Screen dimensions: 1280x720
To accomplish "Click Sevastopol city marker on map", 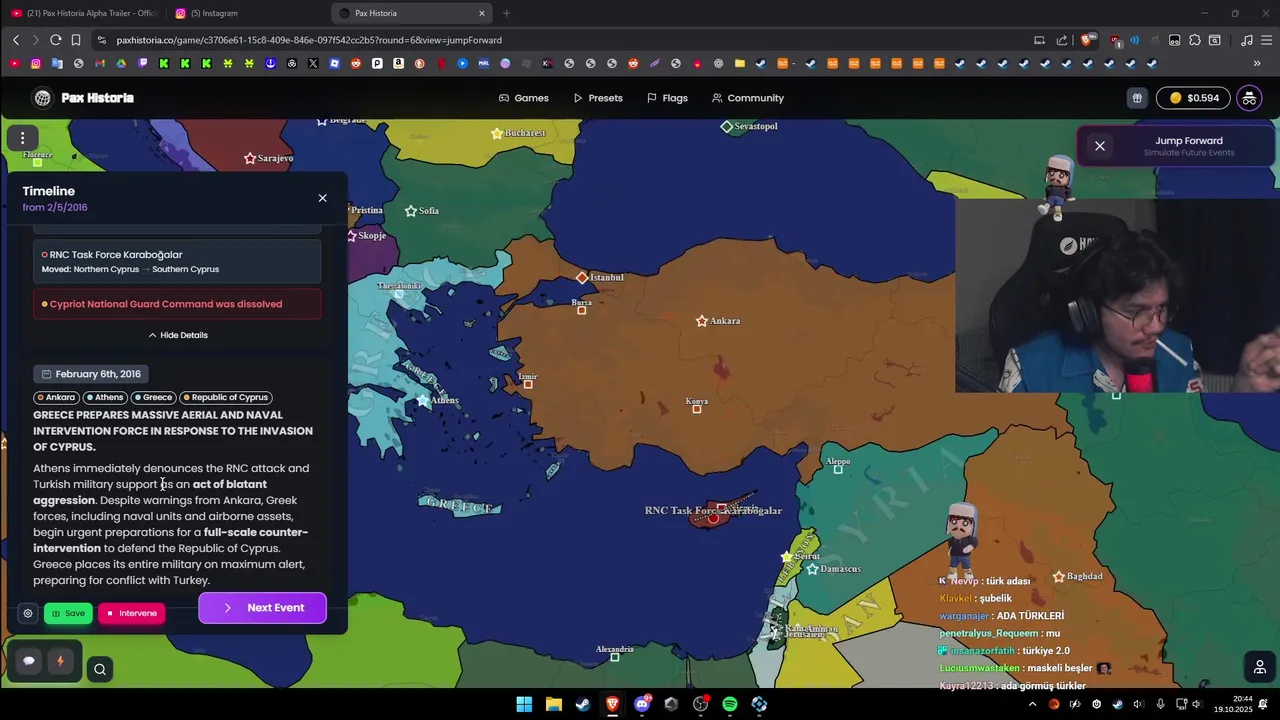I will 727,127.
